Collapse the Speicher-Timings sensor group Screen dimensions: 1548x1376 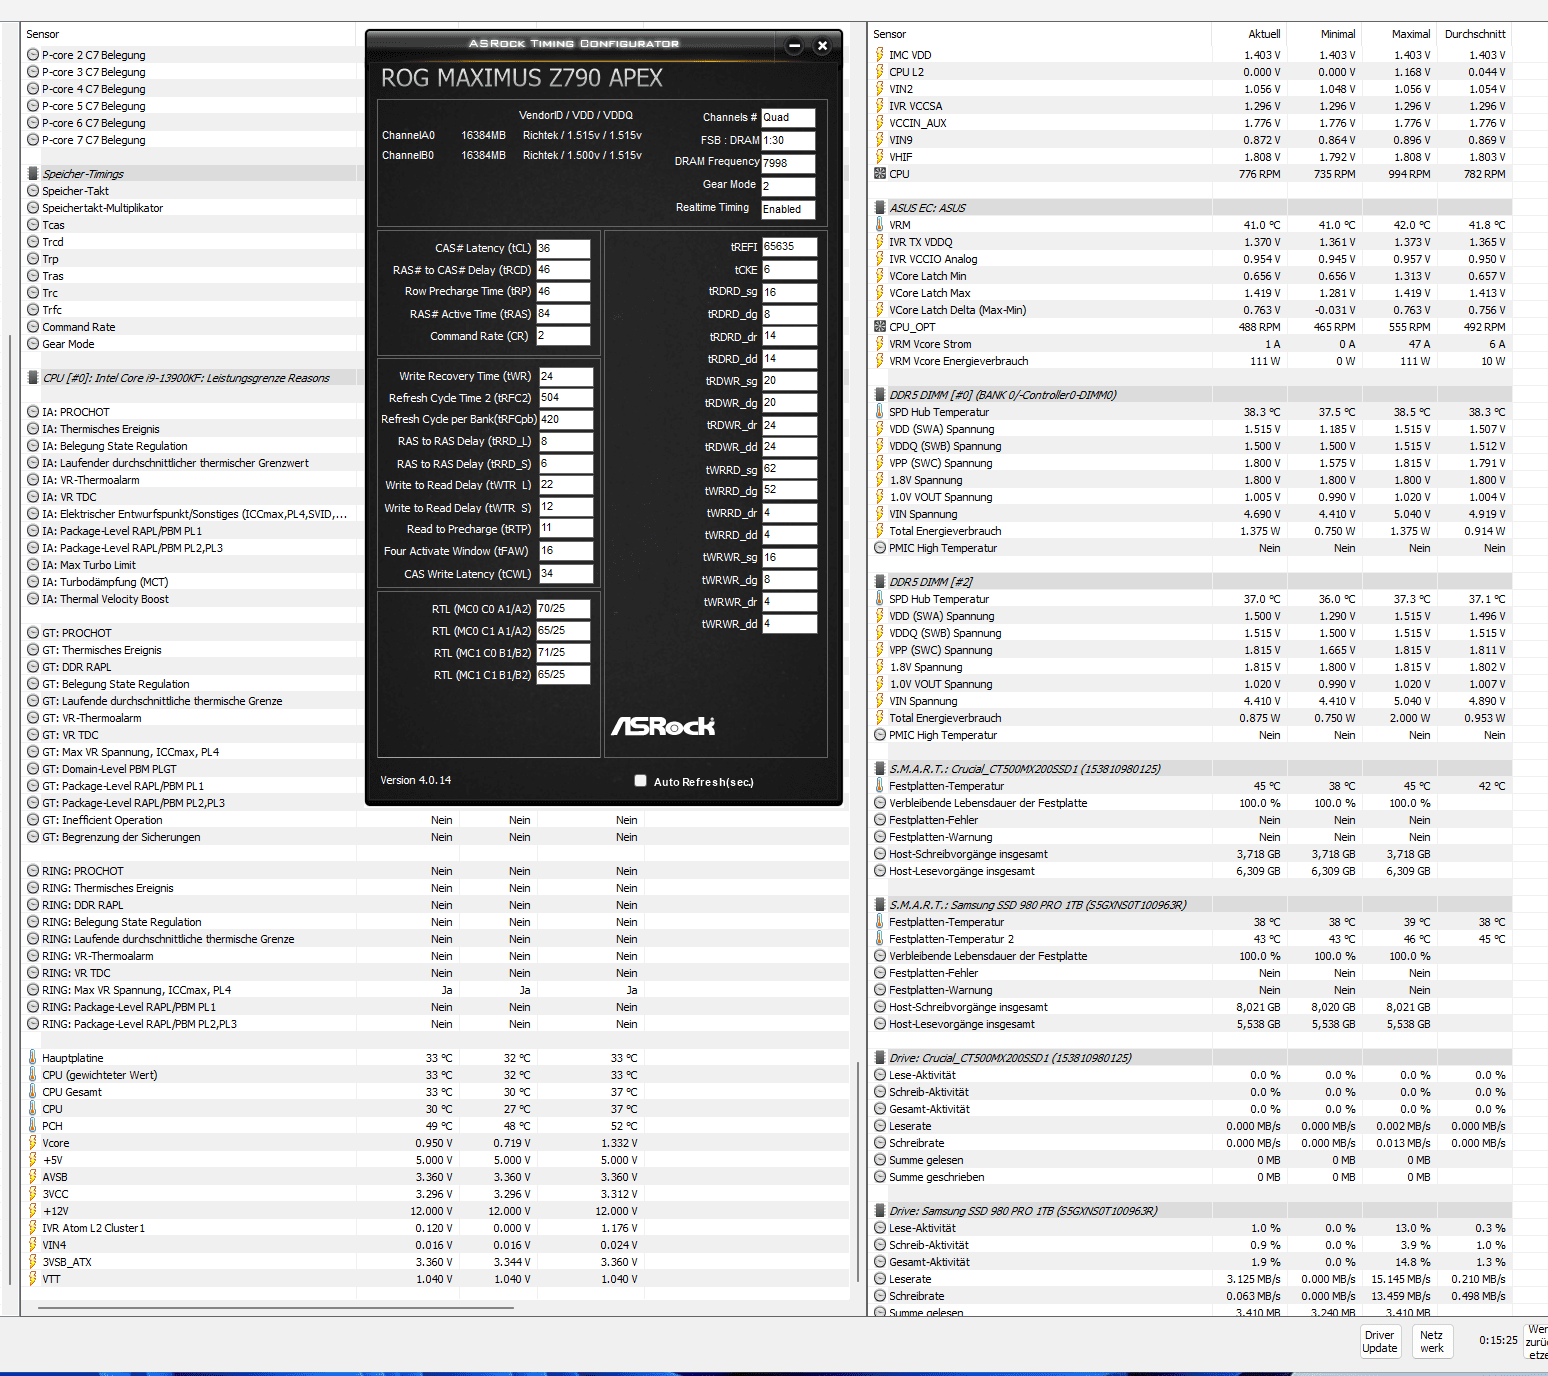33,174
